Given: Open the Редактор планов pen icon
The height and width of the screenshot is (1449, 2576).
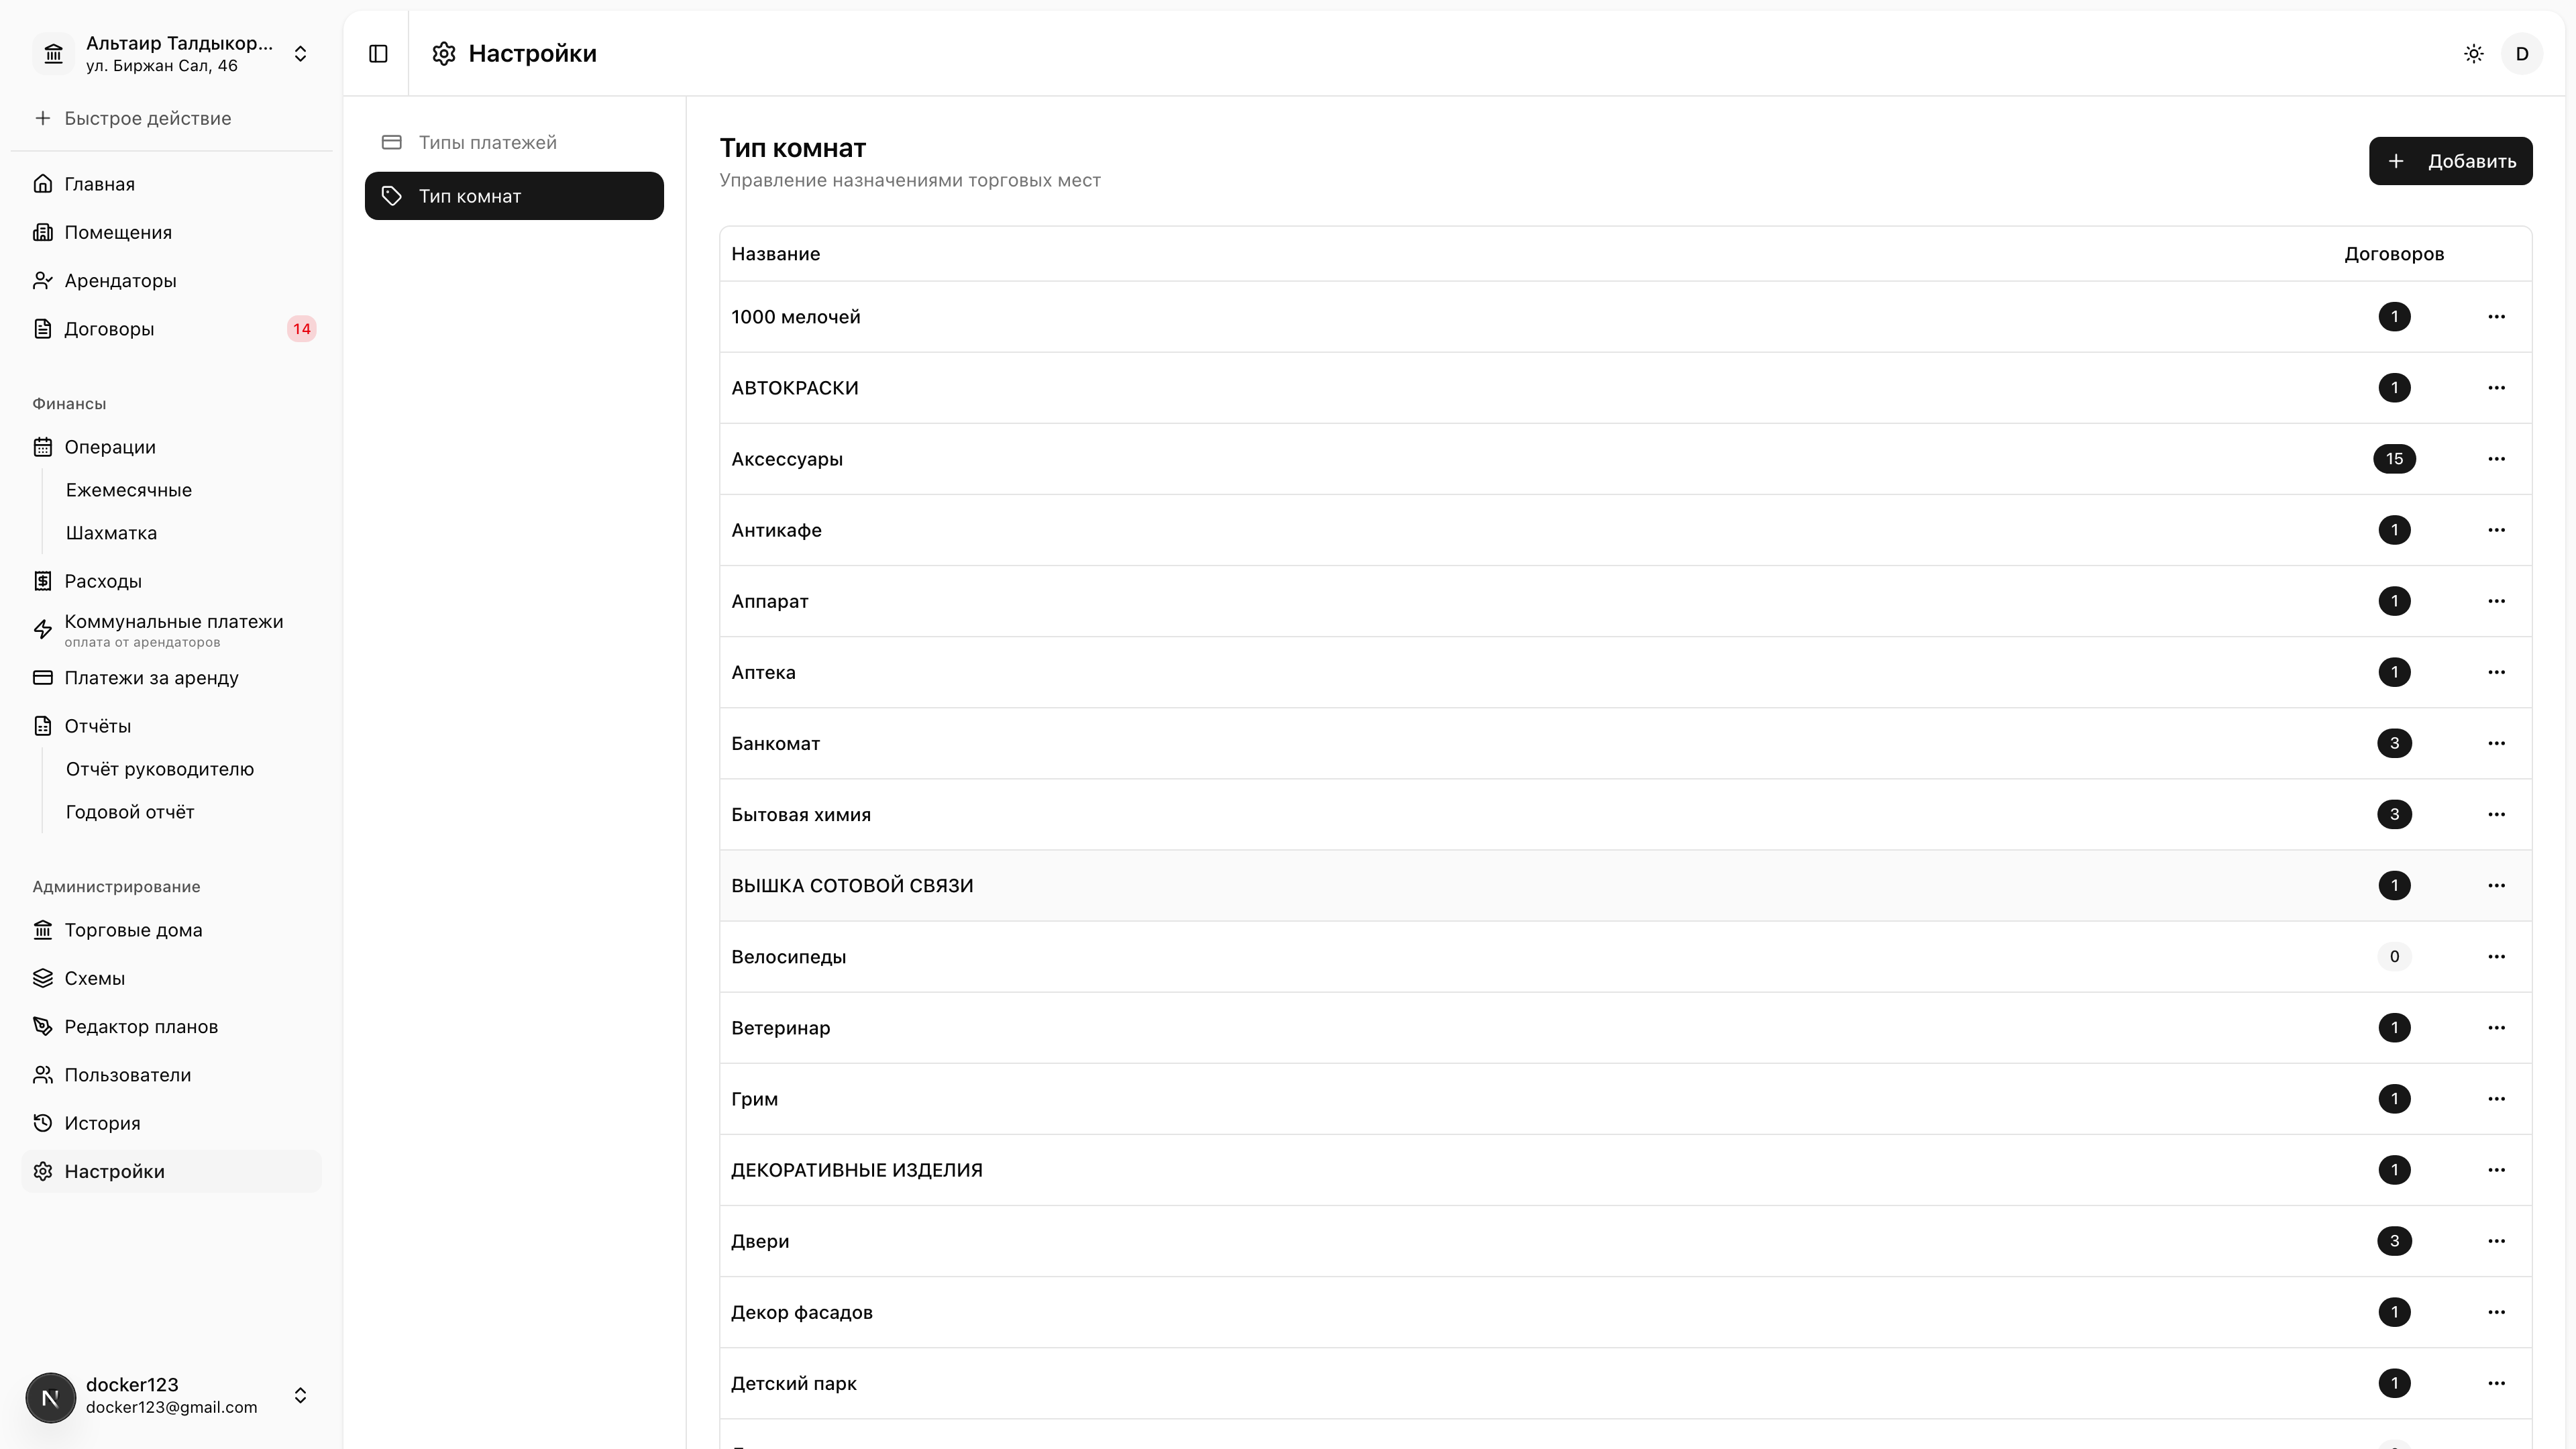Looking at the screenshot, I should pos(43,1027).
